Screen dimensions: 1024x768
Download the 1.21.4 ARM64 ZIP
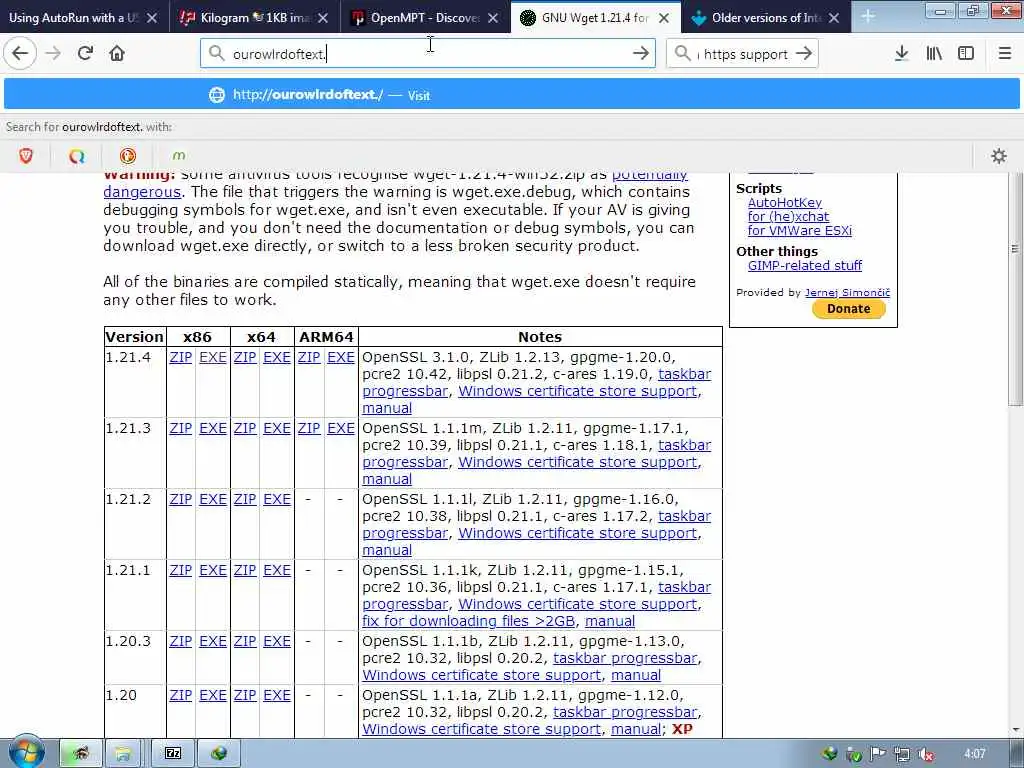309,357
